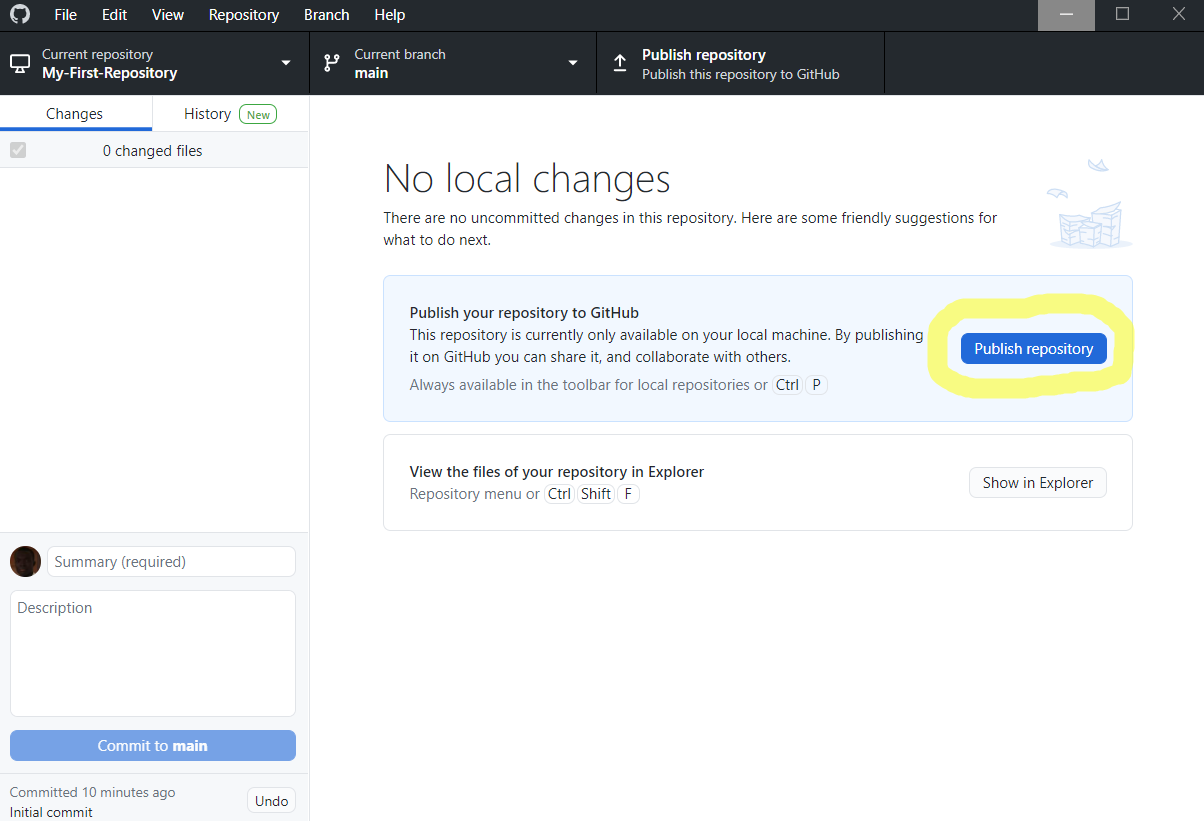Click the branch icon beside Current branch

point(331,63)
